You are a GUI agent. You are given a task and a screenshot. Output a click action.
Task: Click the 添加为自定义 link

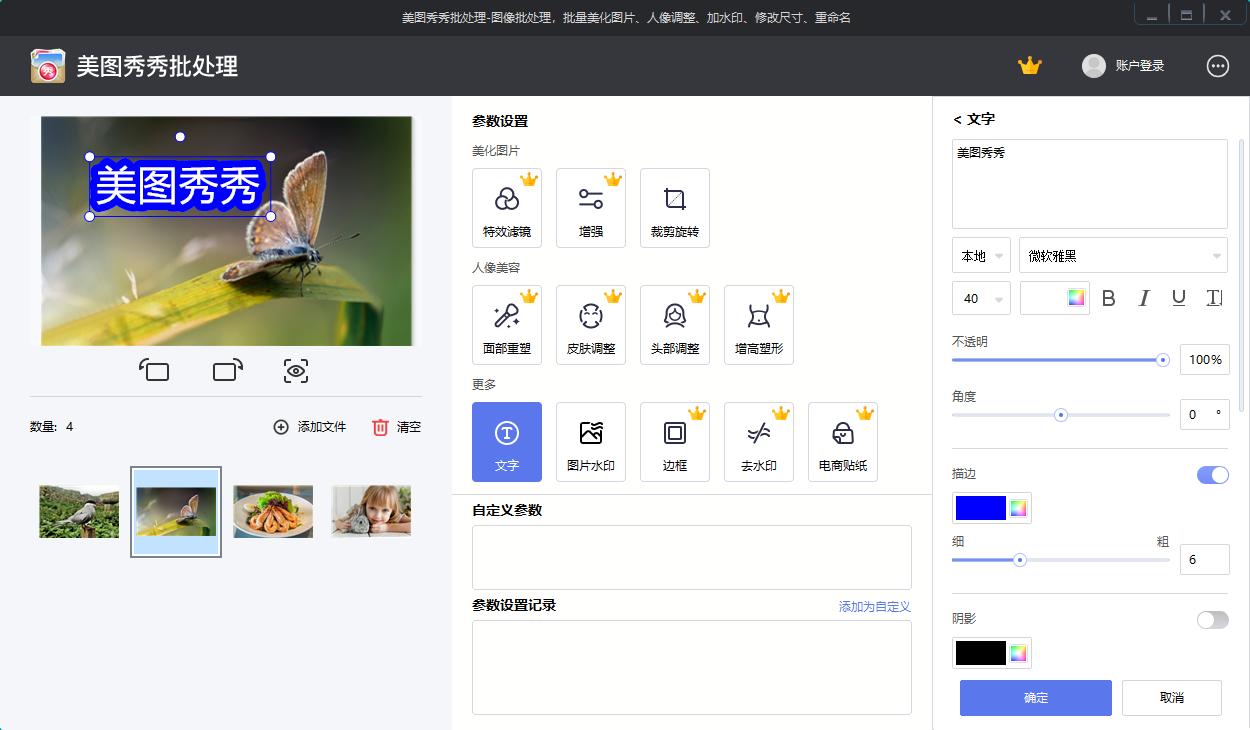coord(875,607)
